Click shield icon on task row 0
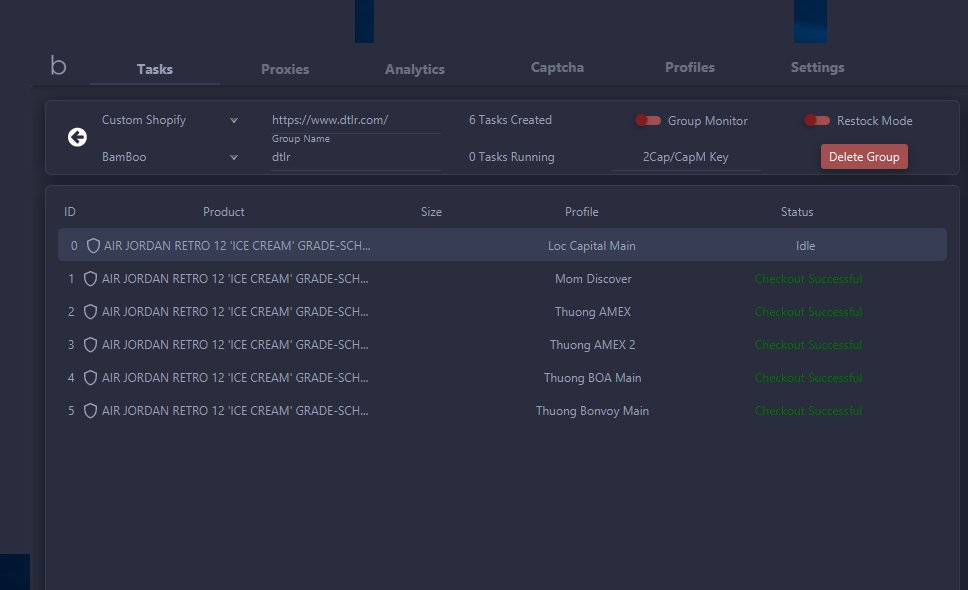Image resolution: width=968 pixels, height=590 pixels. point(93,246)
